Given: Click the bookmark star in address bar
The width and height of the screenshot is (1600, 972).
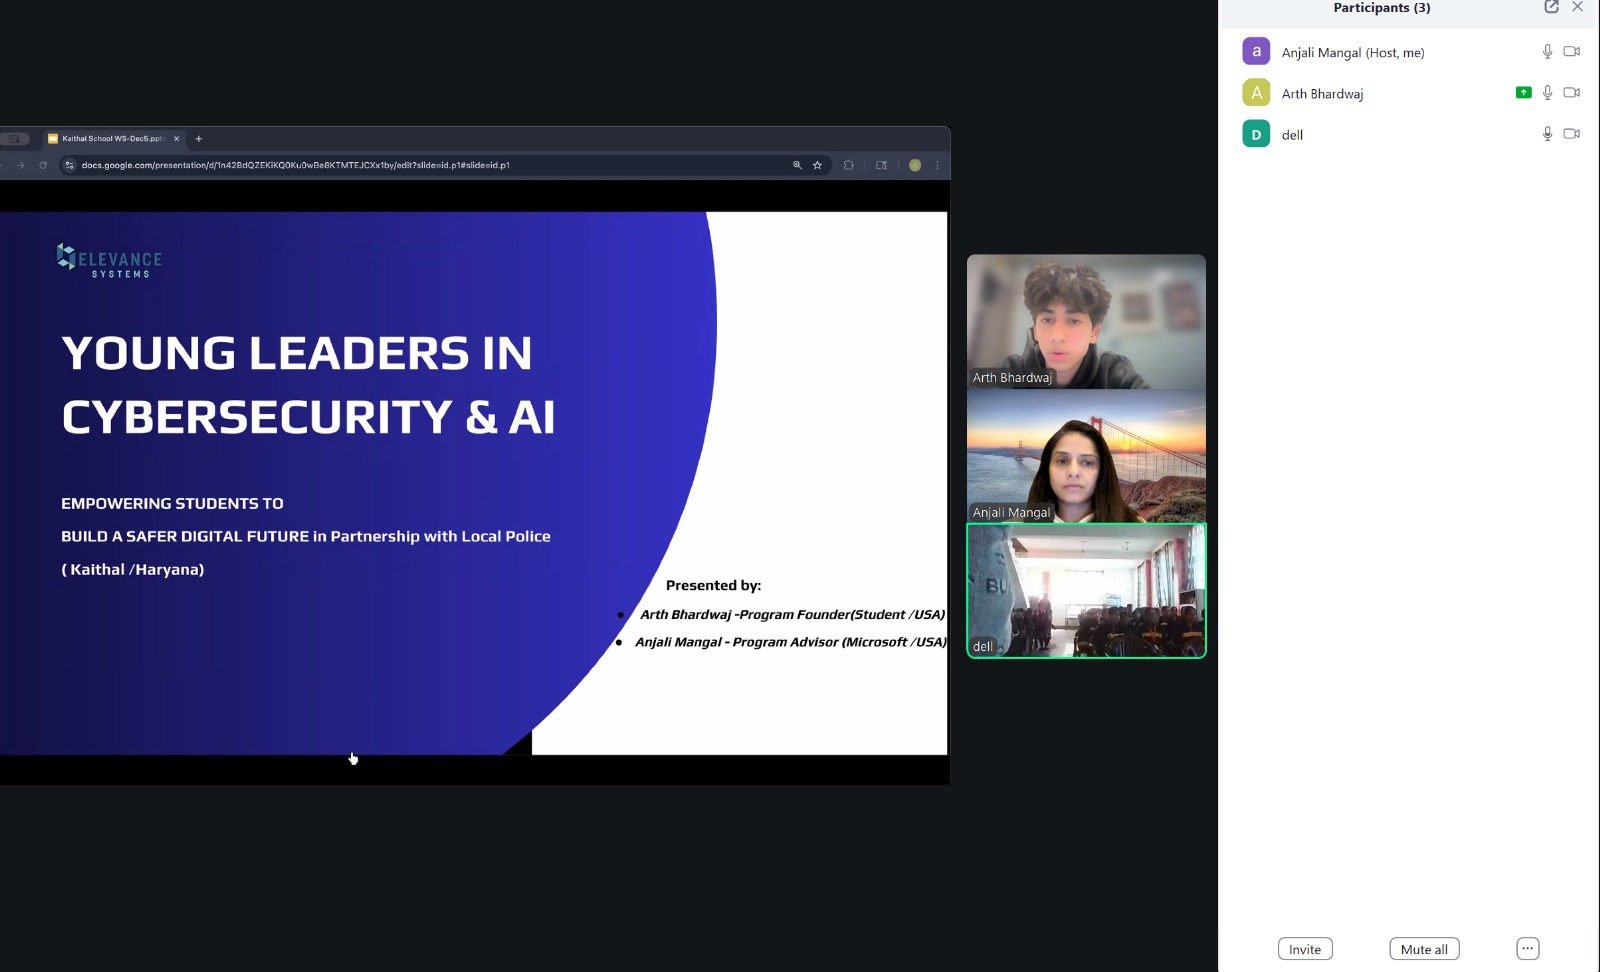Looking at the screenshot, I should 817,166.
